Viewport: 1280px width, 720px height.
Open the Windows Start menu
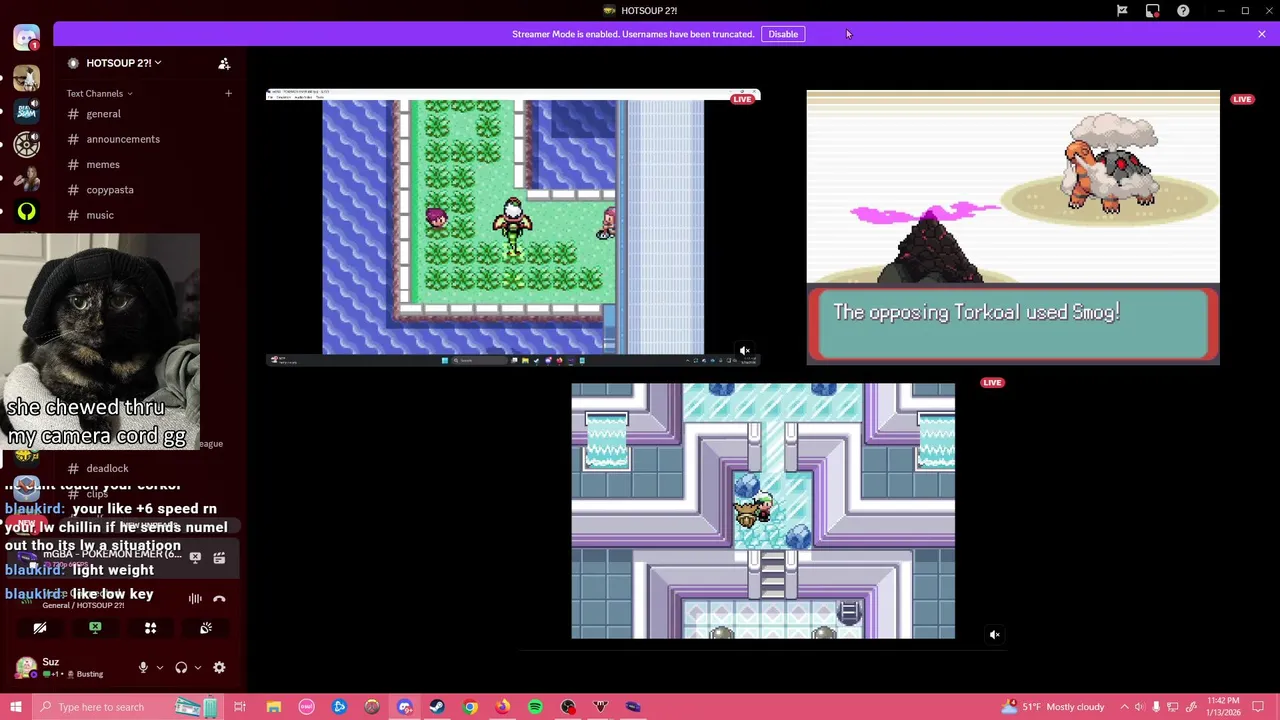pyautogui.click(x=15, y=707)
